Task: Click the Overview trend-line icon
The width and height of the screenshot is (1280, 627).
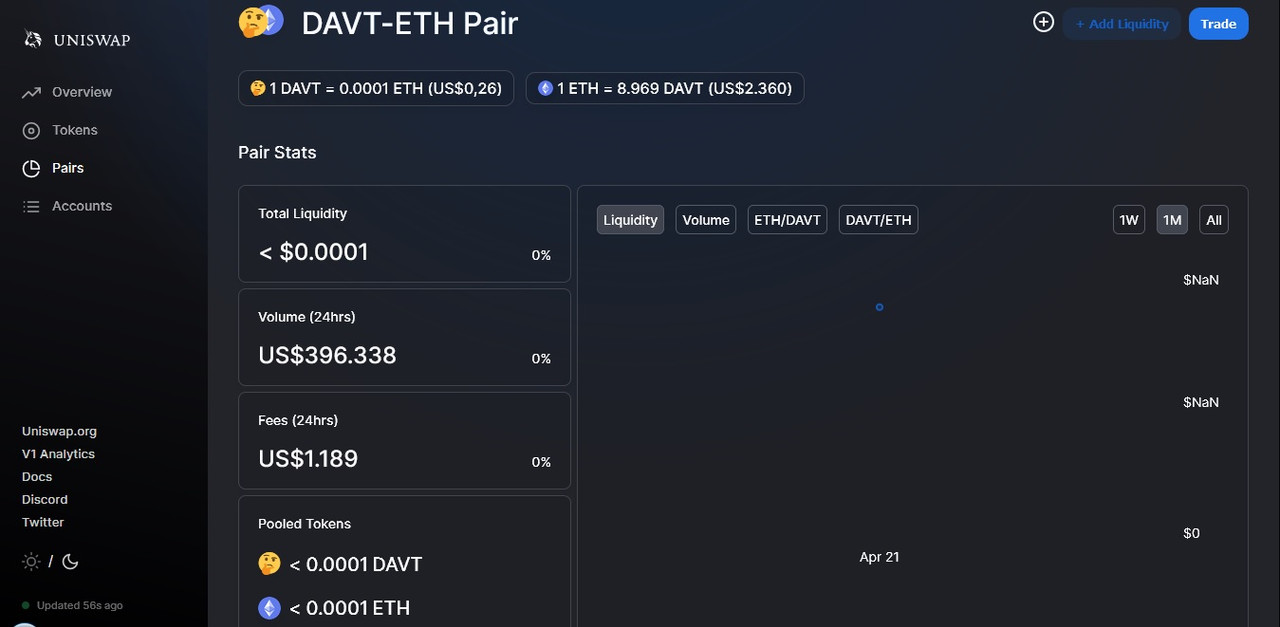Action: (31, 92)
